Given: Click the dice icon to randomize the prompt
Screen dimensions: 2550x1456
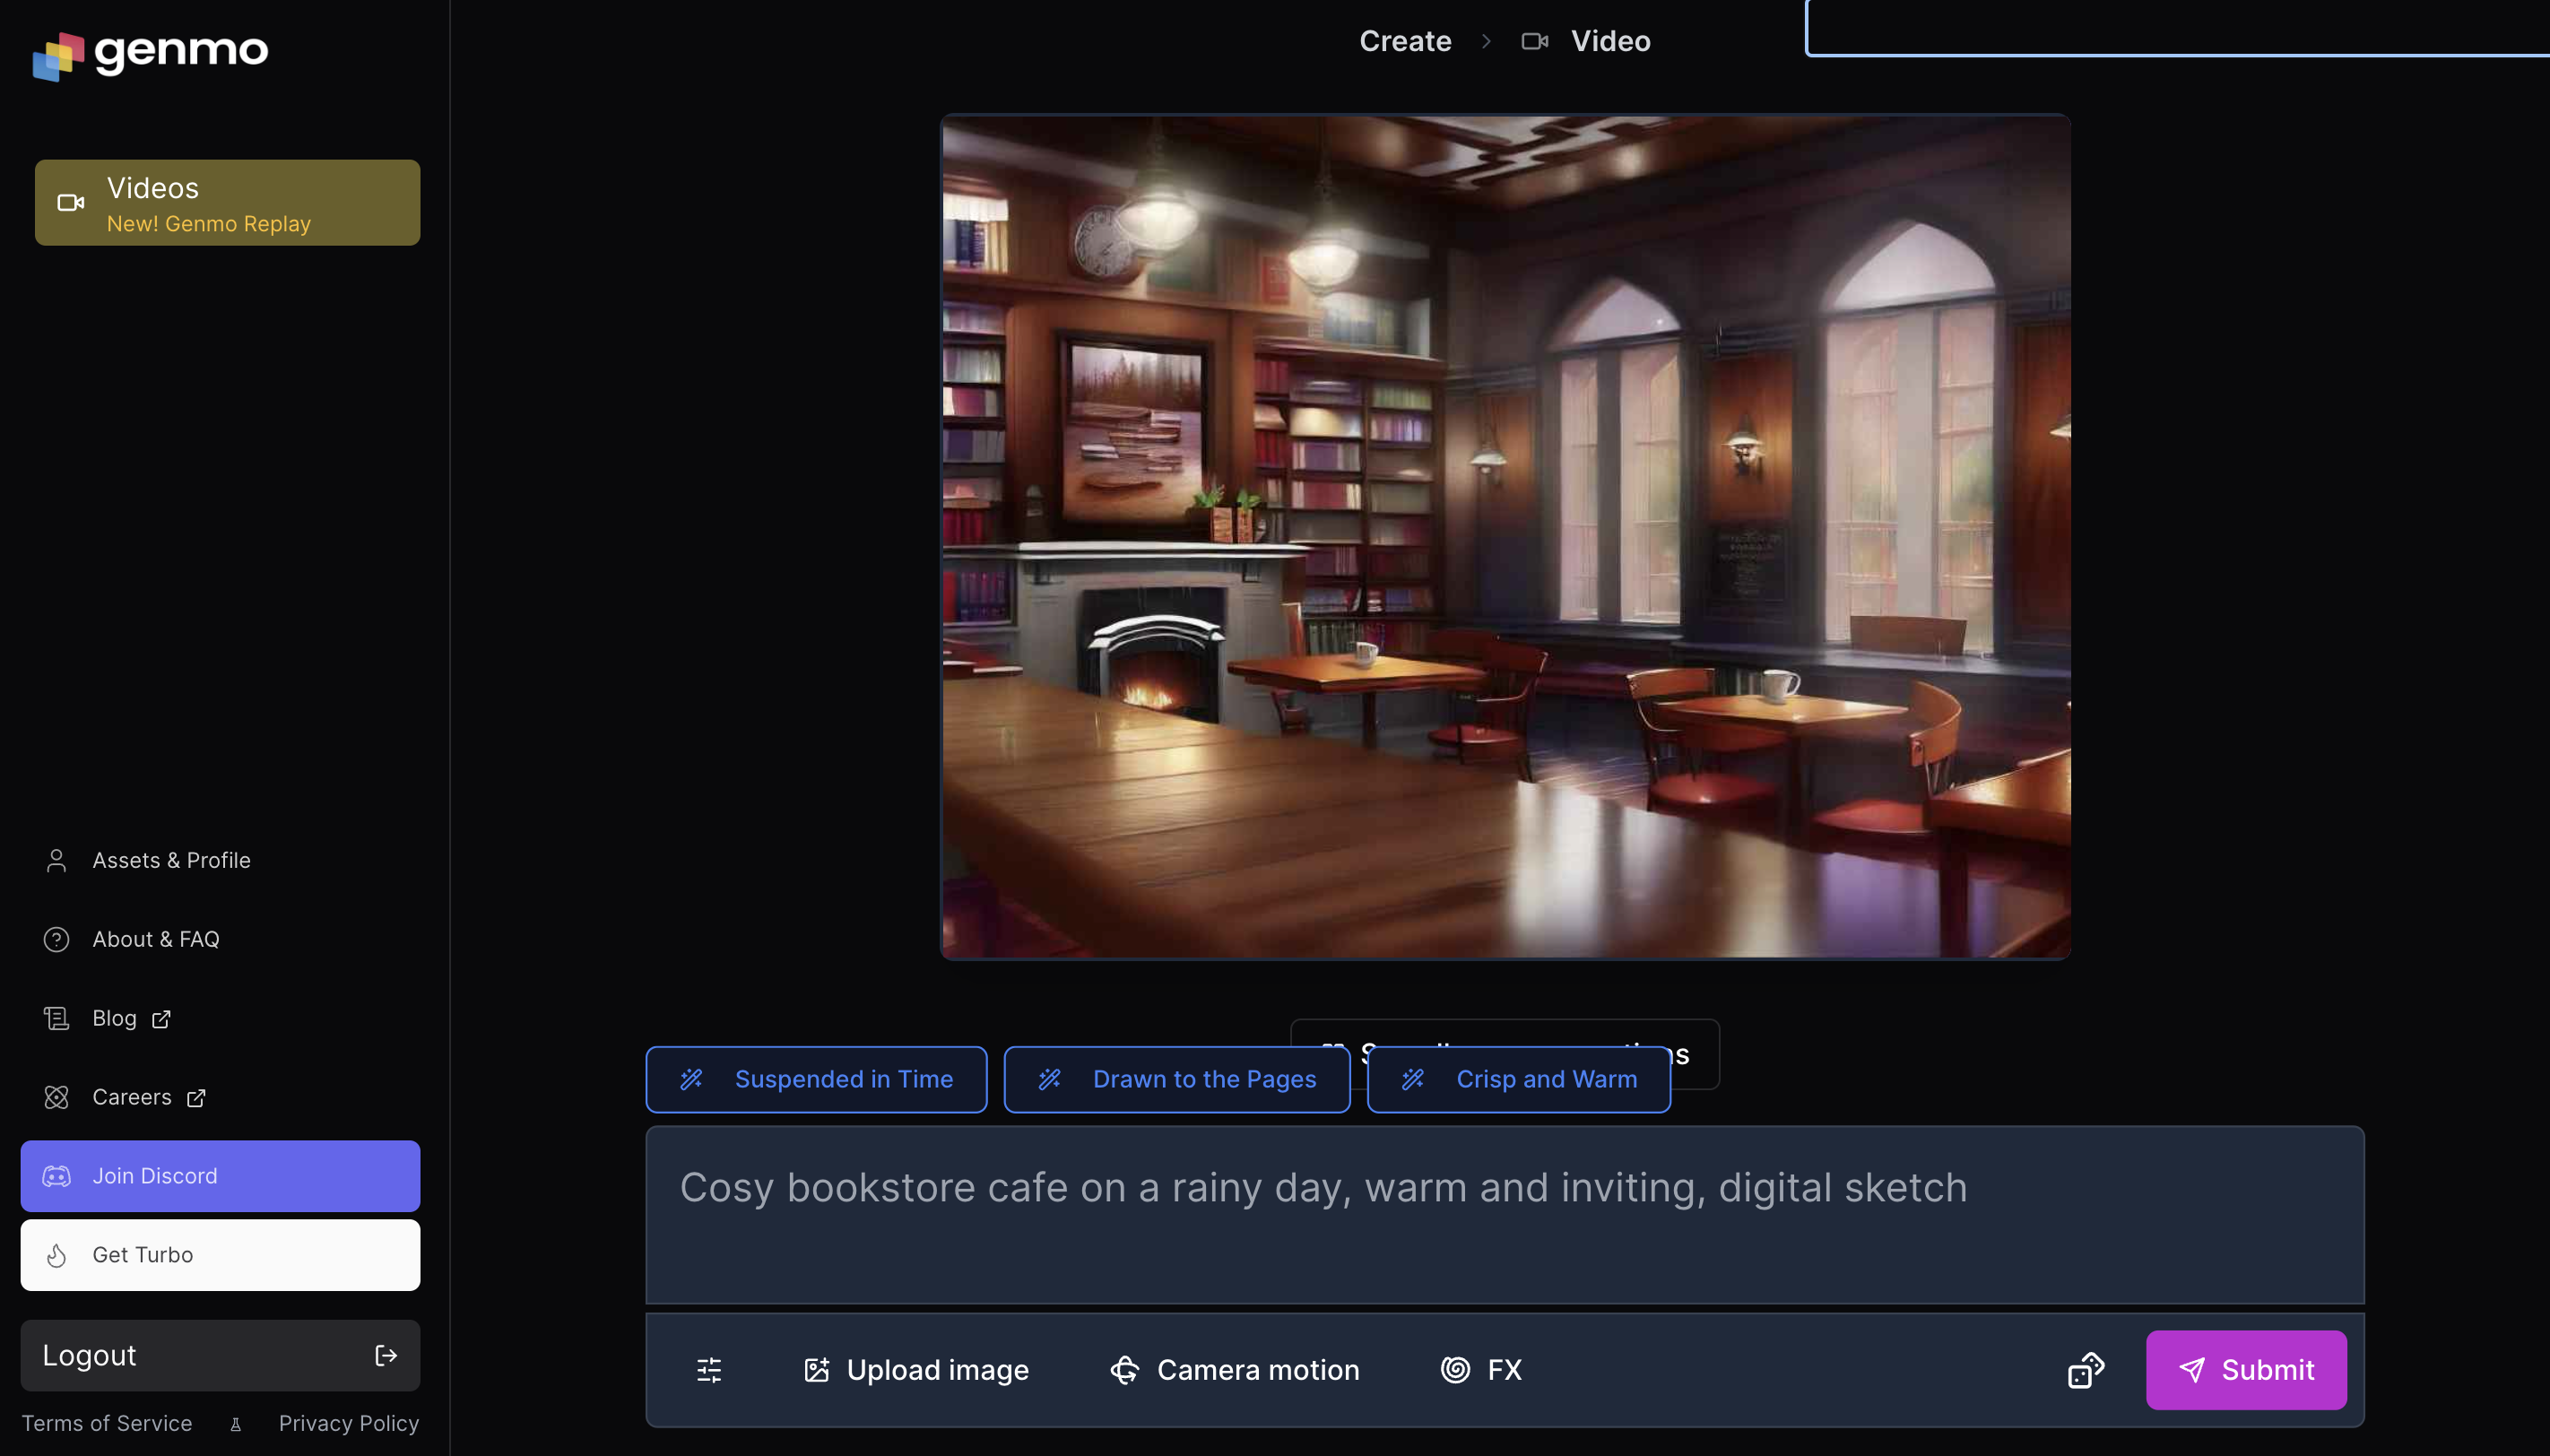Looking at the screenshot, I should coord(2085,1369).
